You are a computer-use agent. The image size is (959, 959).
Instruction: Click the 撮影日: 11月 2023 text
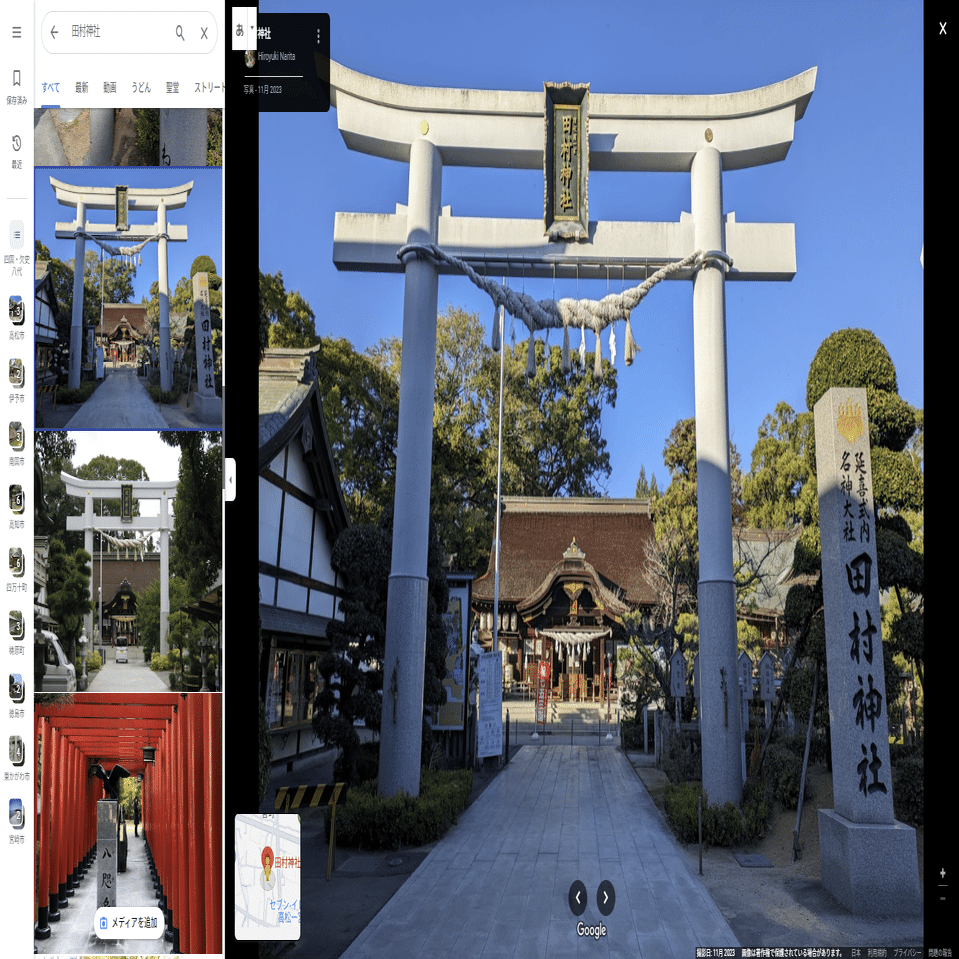(x=715, y=952)
